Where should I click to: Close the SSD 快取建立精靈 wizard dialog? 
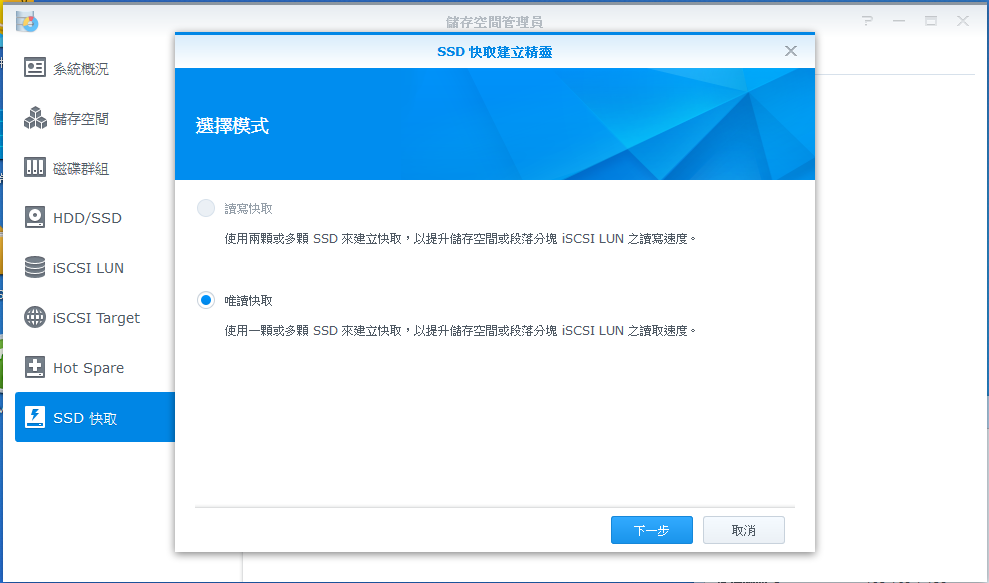pos(790,51)
